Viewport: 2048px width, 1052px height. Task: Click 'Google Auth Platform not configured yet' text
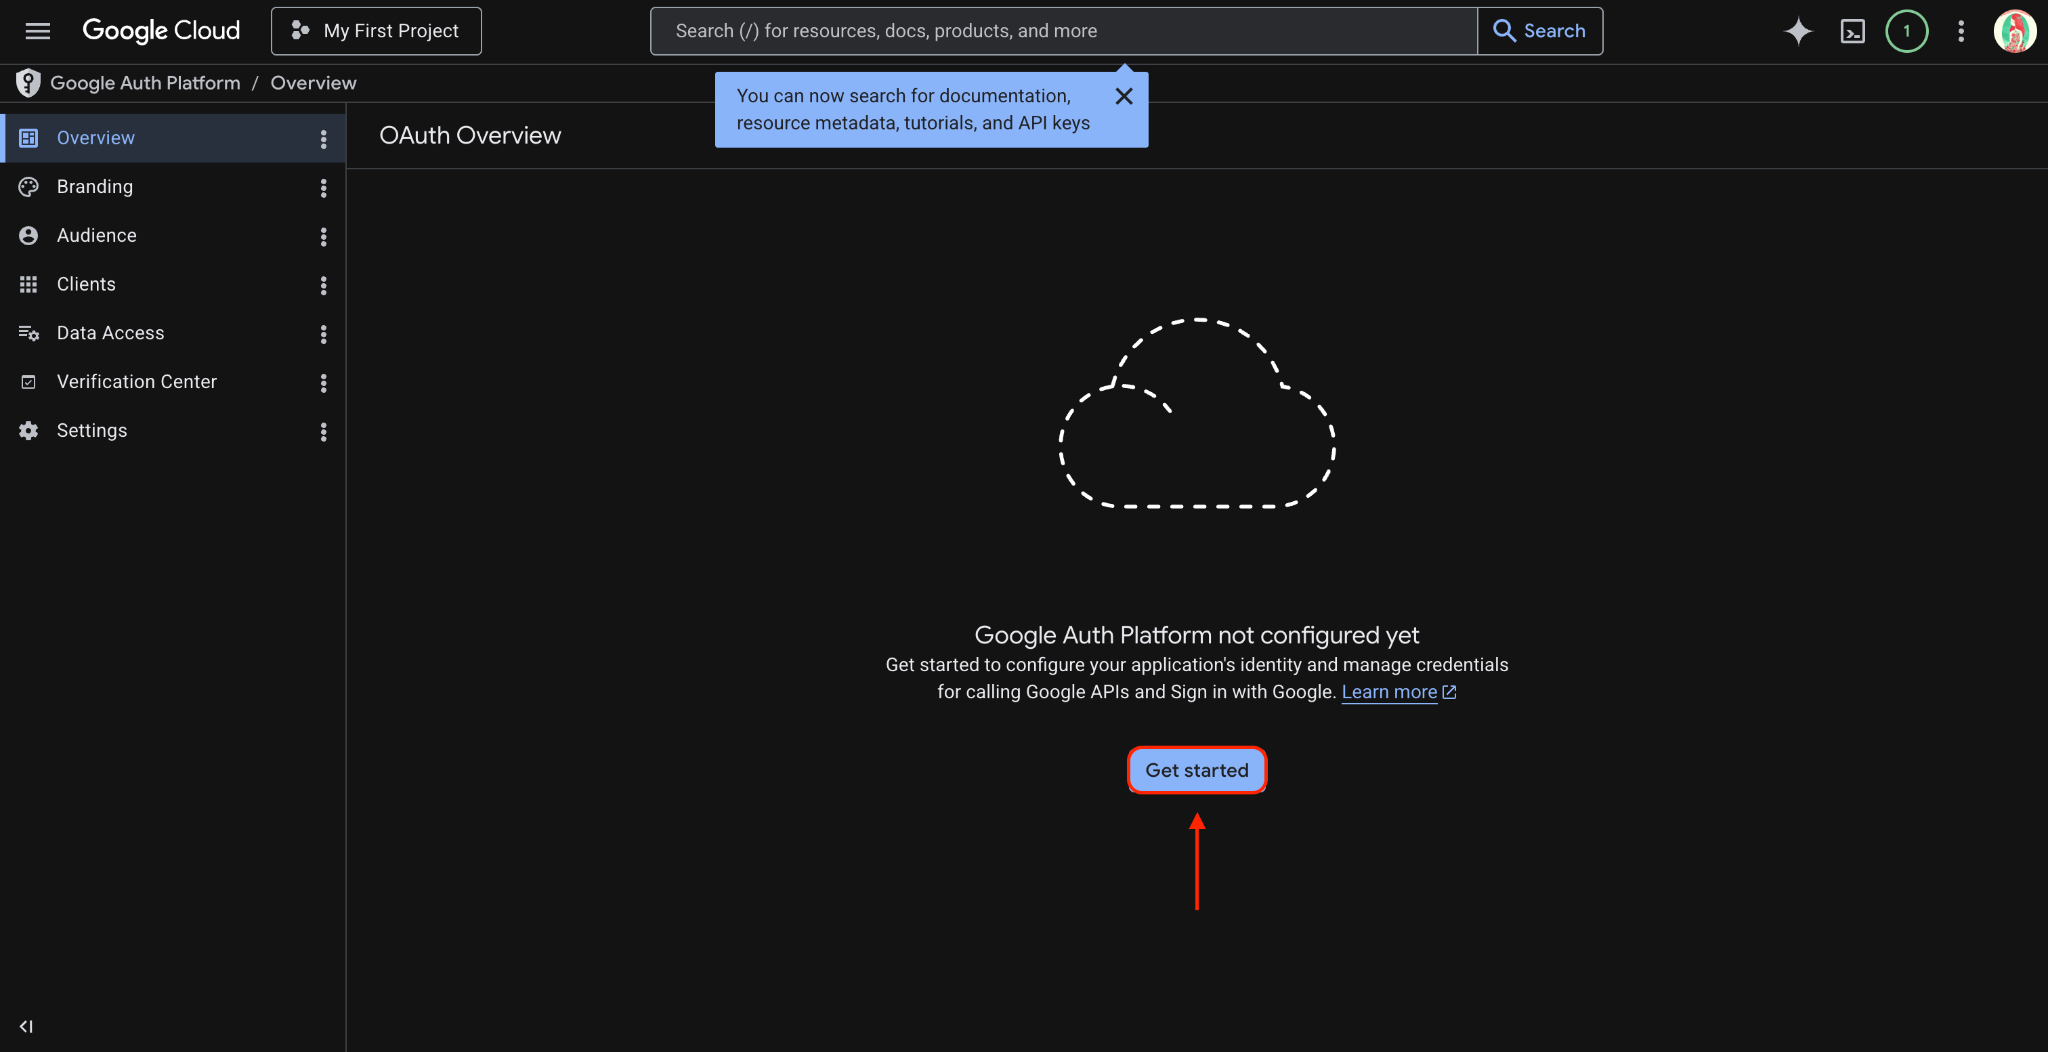coord(1197,635)
